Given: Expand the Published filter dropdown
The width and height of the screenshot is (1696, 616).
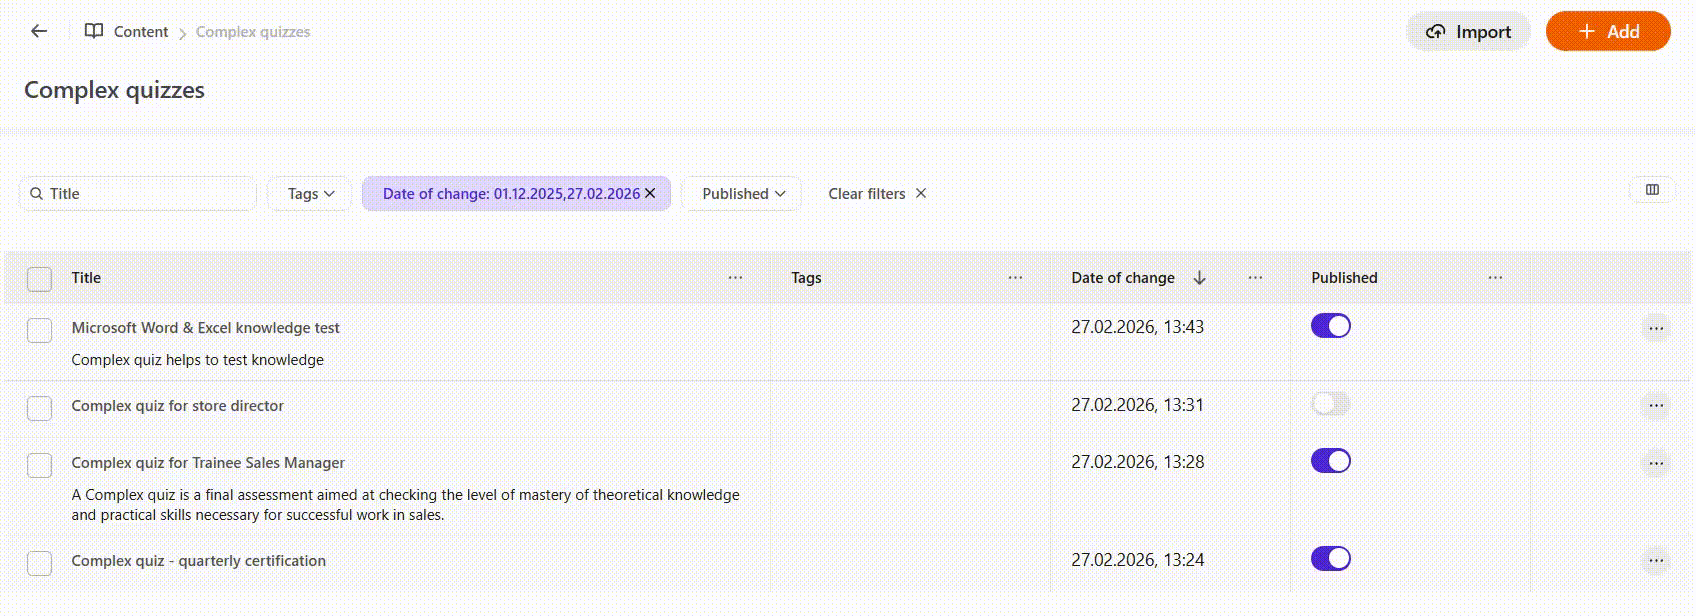Looking at the screenshot, I should pos(743,194).
